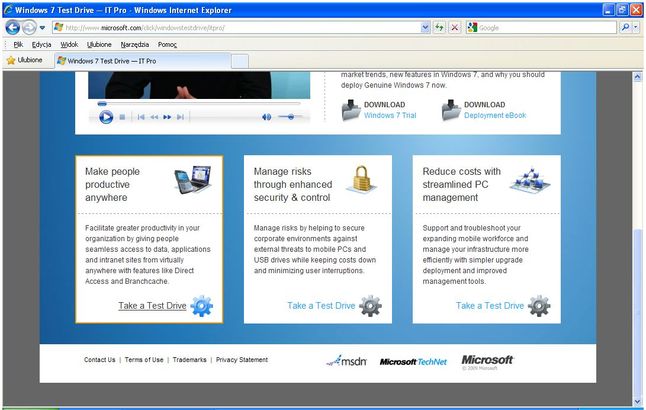Open a new blank tab
Screen dimensions: 646x410
[x=240, y=61]
